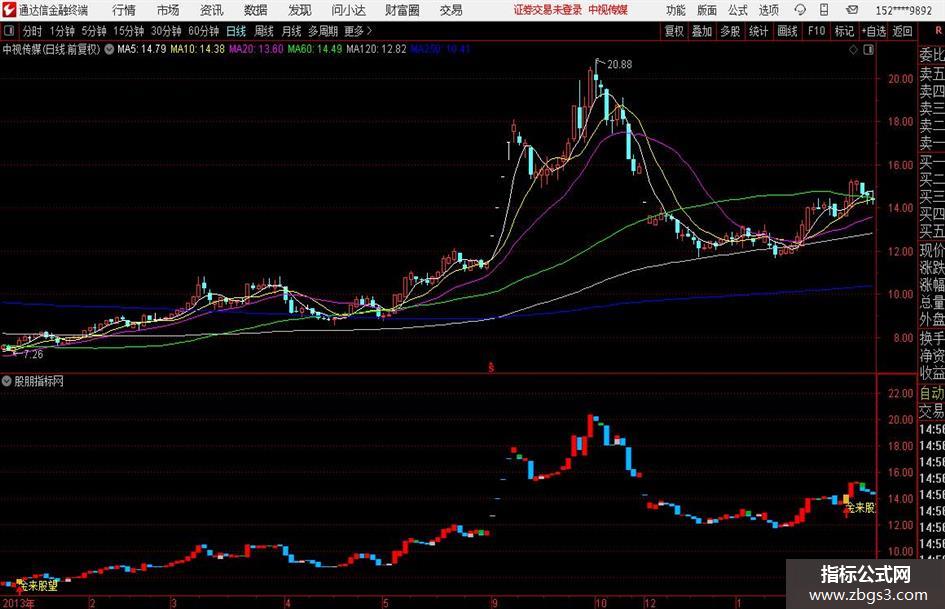Click the 统计 statistics button
The width and height of the screenshot is (945, 609).
point(758,31)
